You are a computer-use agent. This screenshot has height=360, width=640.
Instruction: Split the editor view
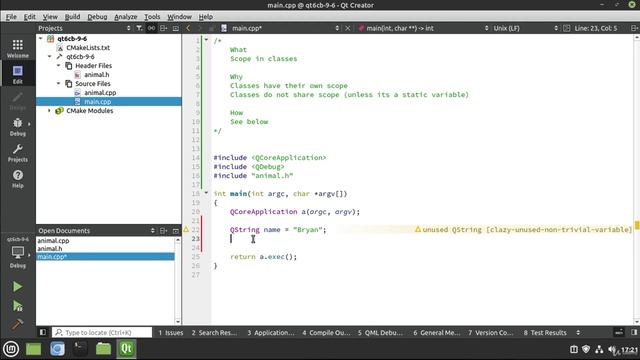pyautogui.click(x=634, y=28)
